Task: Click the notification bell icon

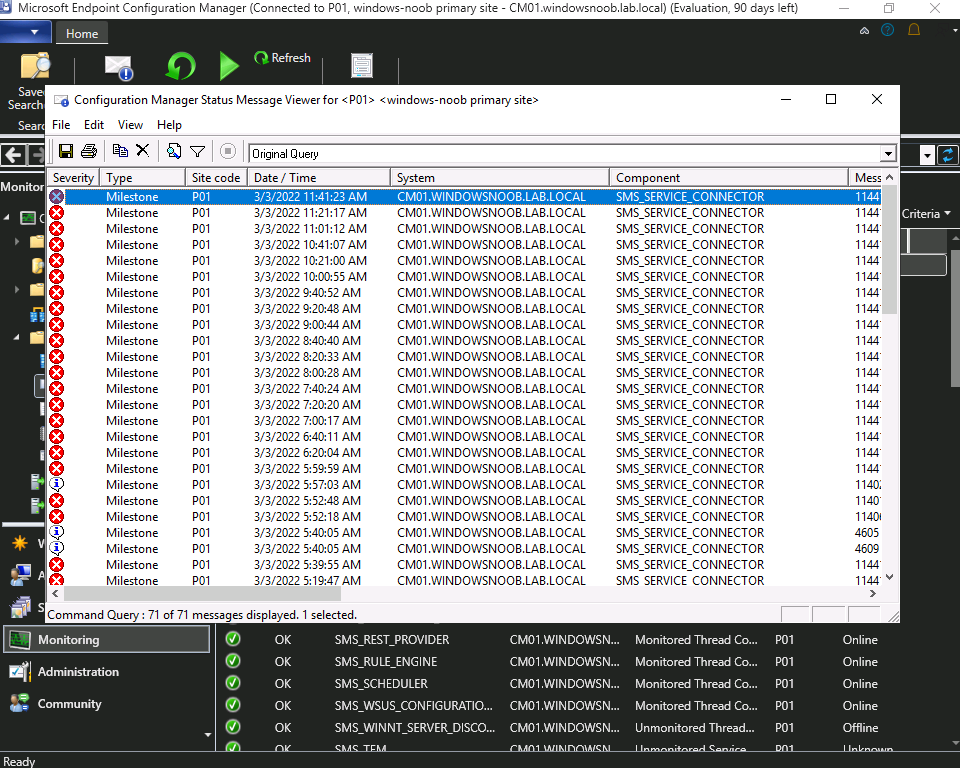Action: point(913,30)
